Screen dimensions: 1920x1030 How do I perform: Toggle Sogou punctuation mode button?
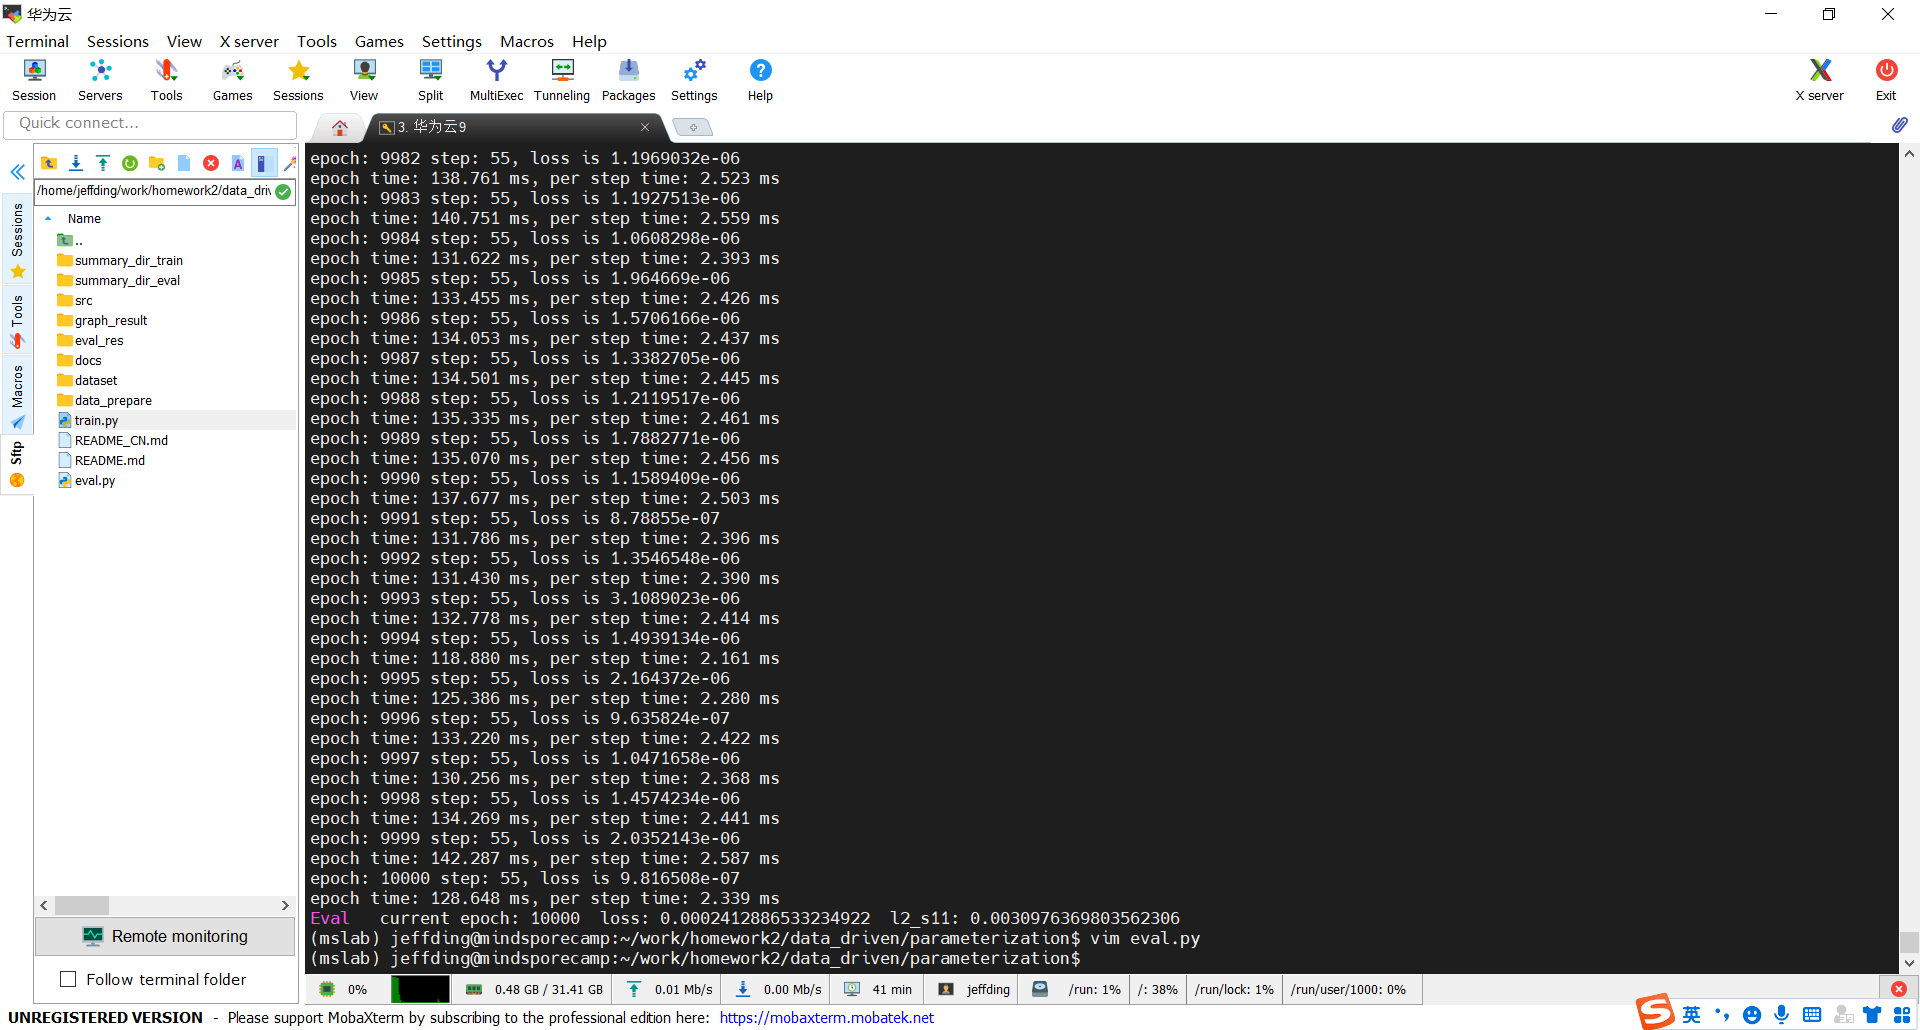click(x=1722, y=1015)
